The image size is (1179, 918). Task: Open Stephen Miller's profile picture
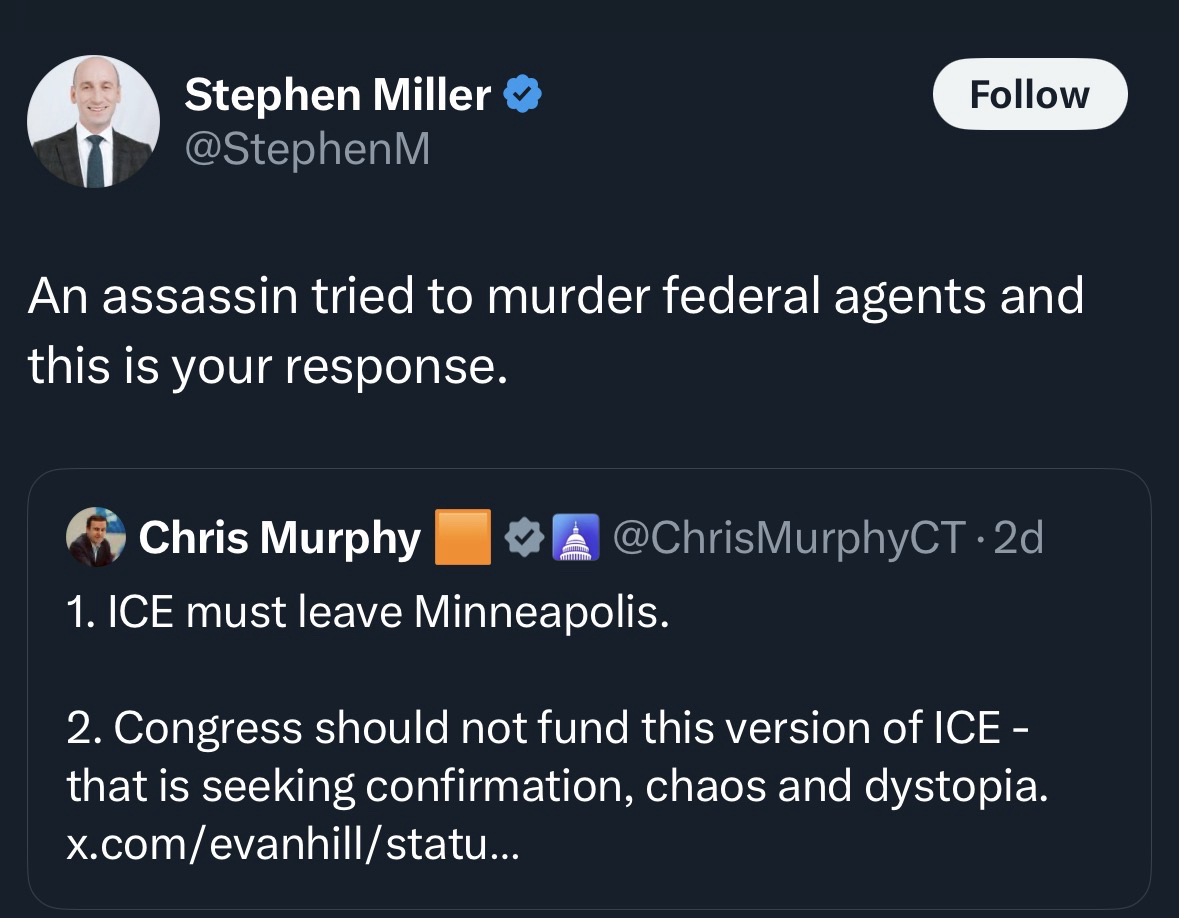click(93, 121)
